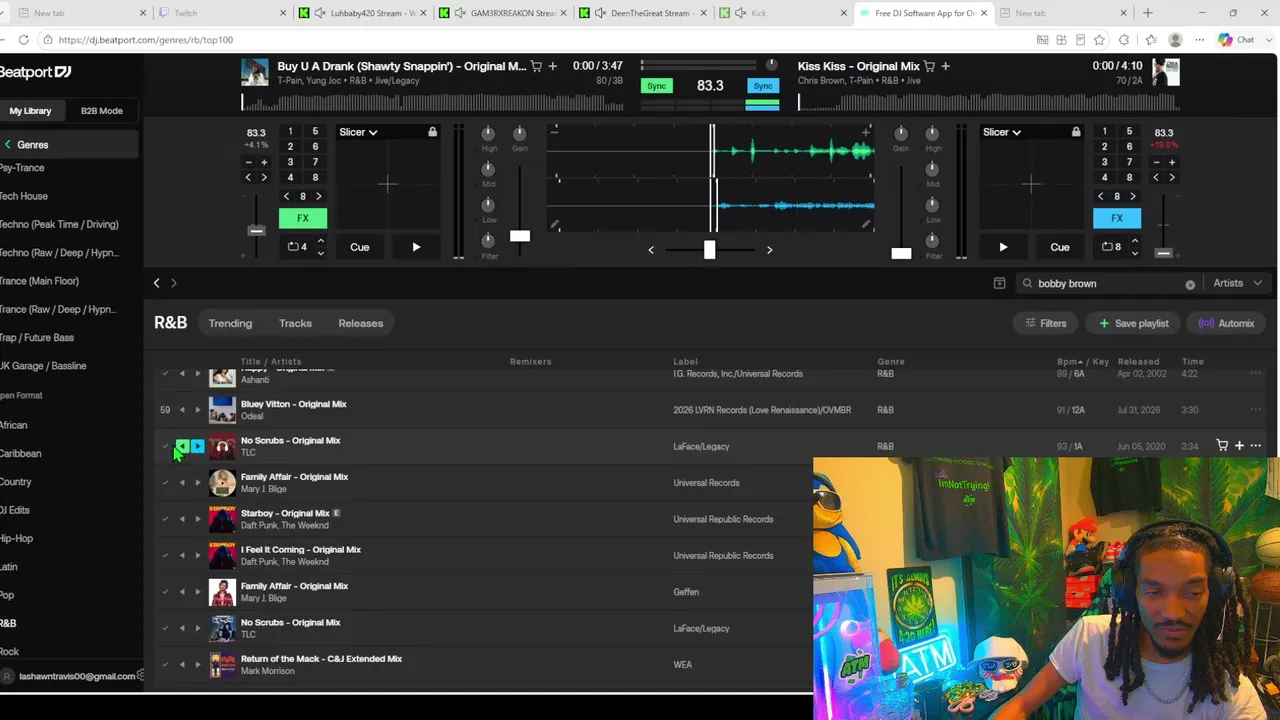Adjust left channel volume fader
The image size is (1280, 720).
coord(520,236)
